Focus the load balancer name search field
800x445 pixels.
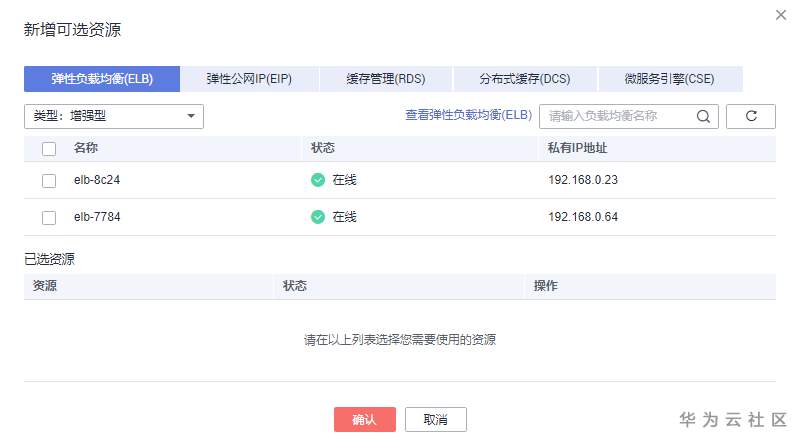click(618, 116)
